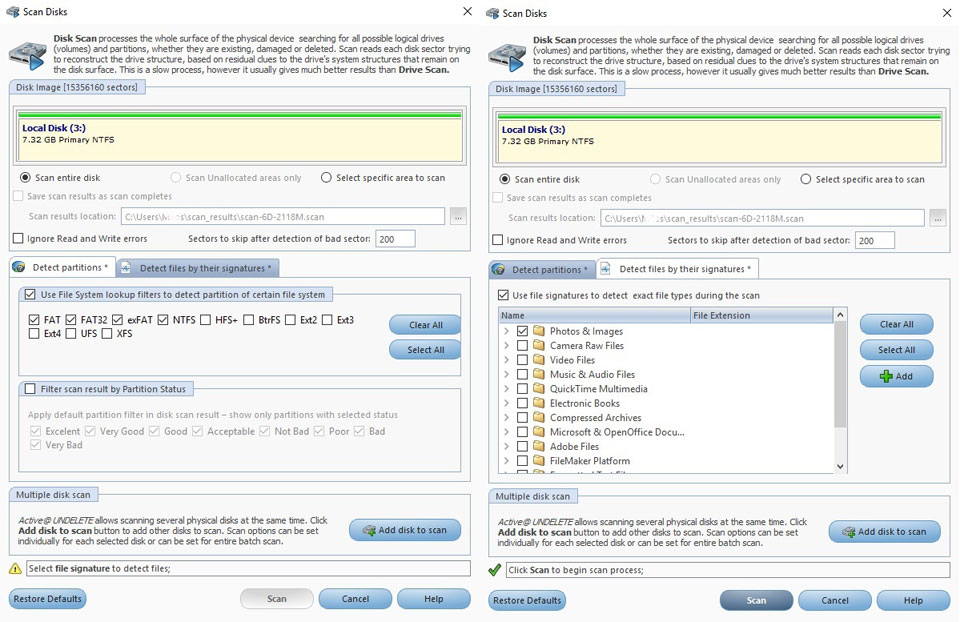Expand the Camera Raw Files tree node
This screenshot has height=622, width=960.
point(506,345)
